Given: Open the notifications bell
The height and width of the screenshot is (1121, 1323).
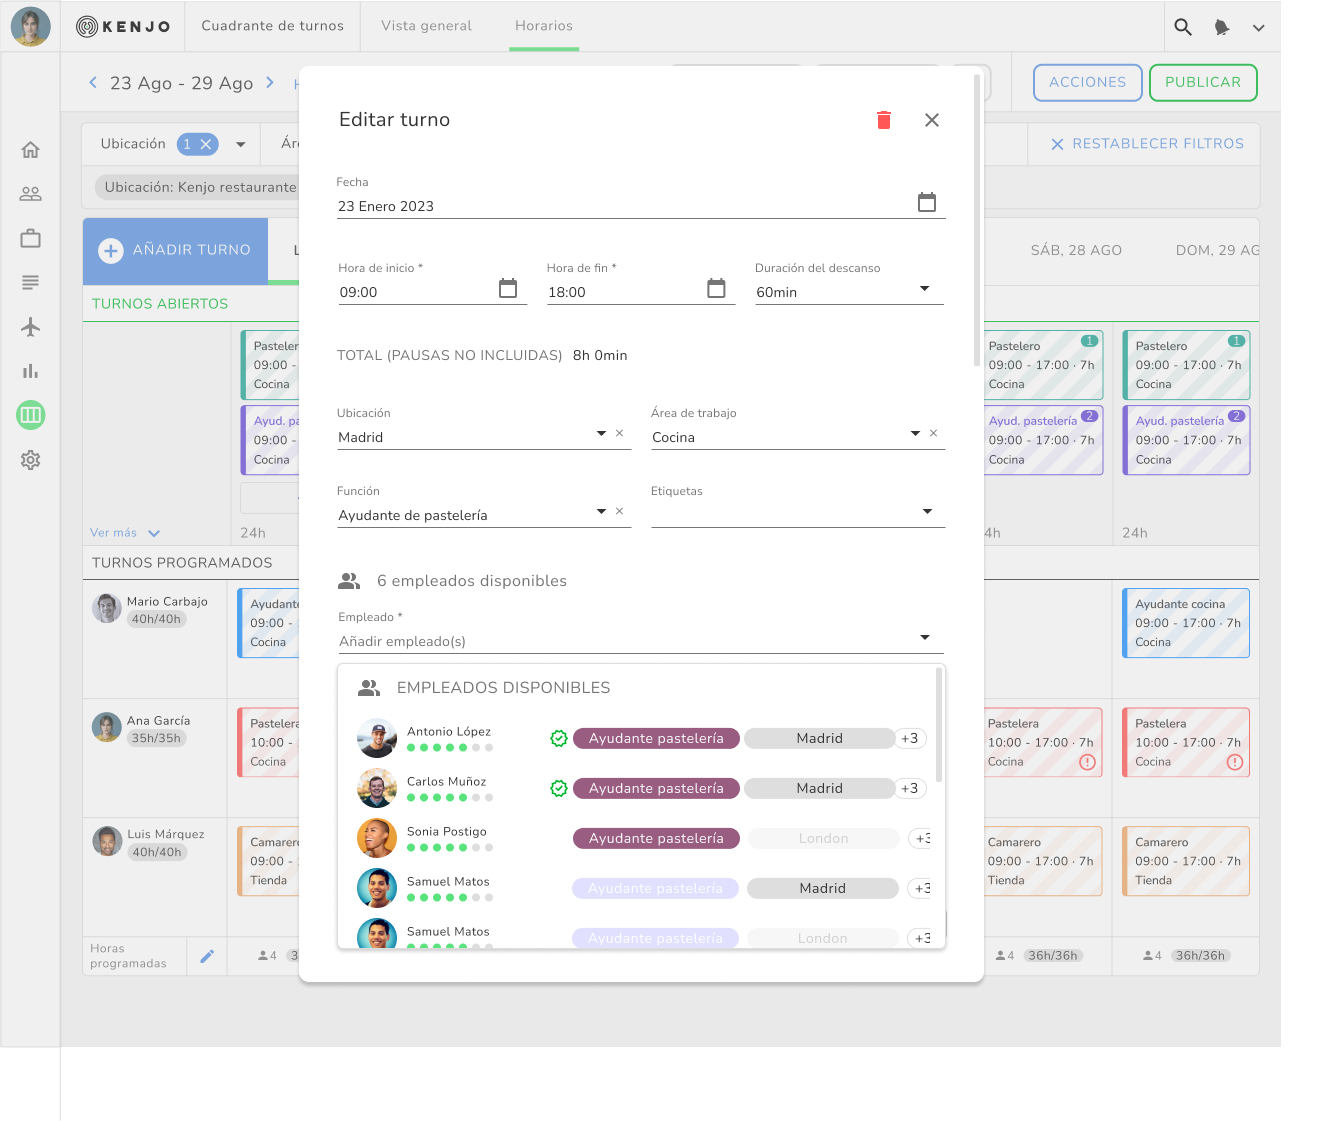Looking at the screenshot, I should click(1221, 27).
